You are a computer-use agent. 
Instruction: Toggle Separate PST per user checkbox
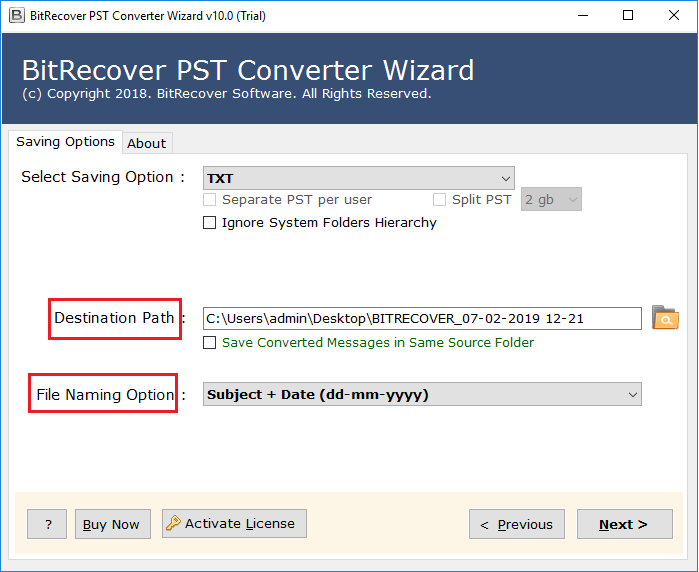coord(210,199)
